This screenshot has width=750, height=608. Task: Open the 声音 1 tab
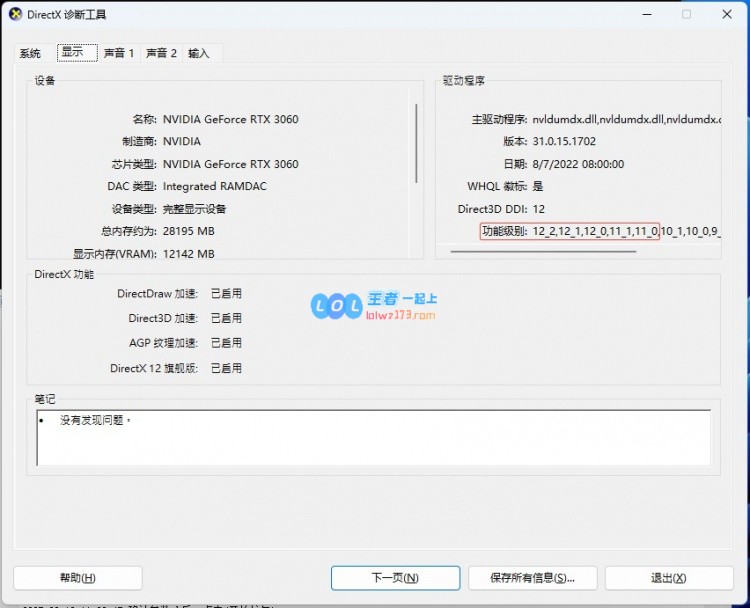[119, 53]
